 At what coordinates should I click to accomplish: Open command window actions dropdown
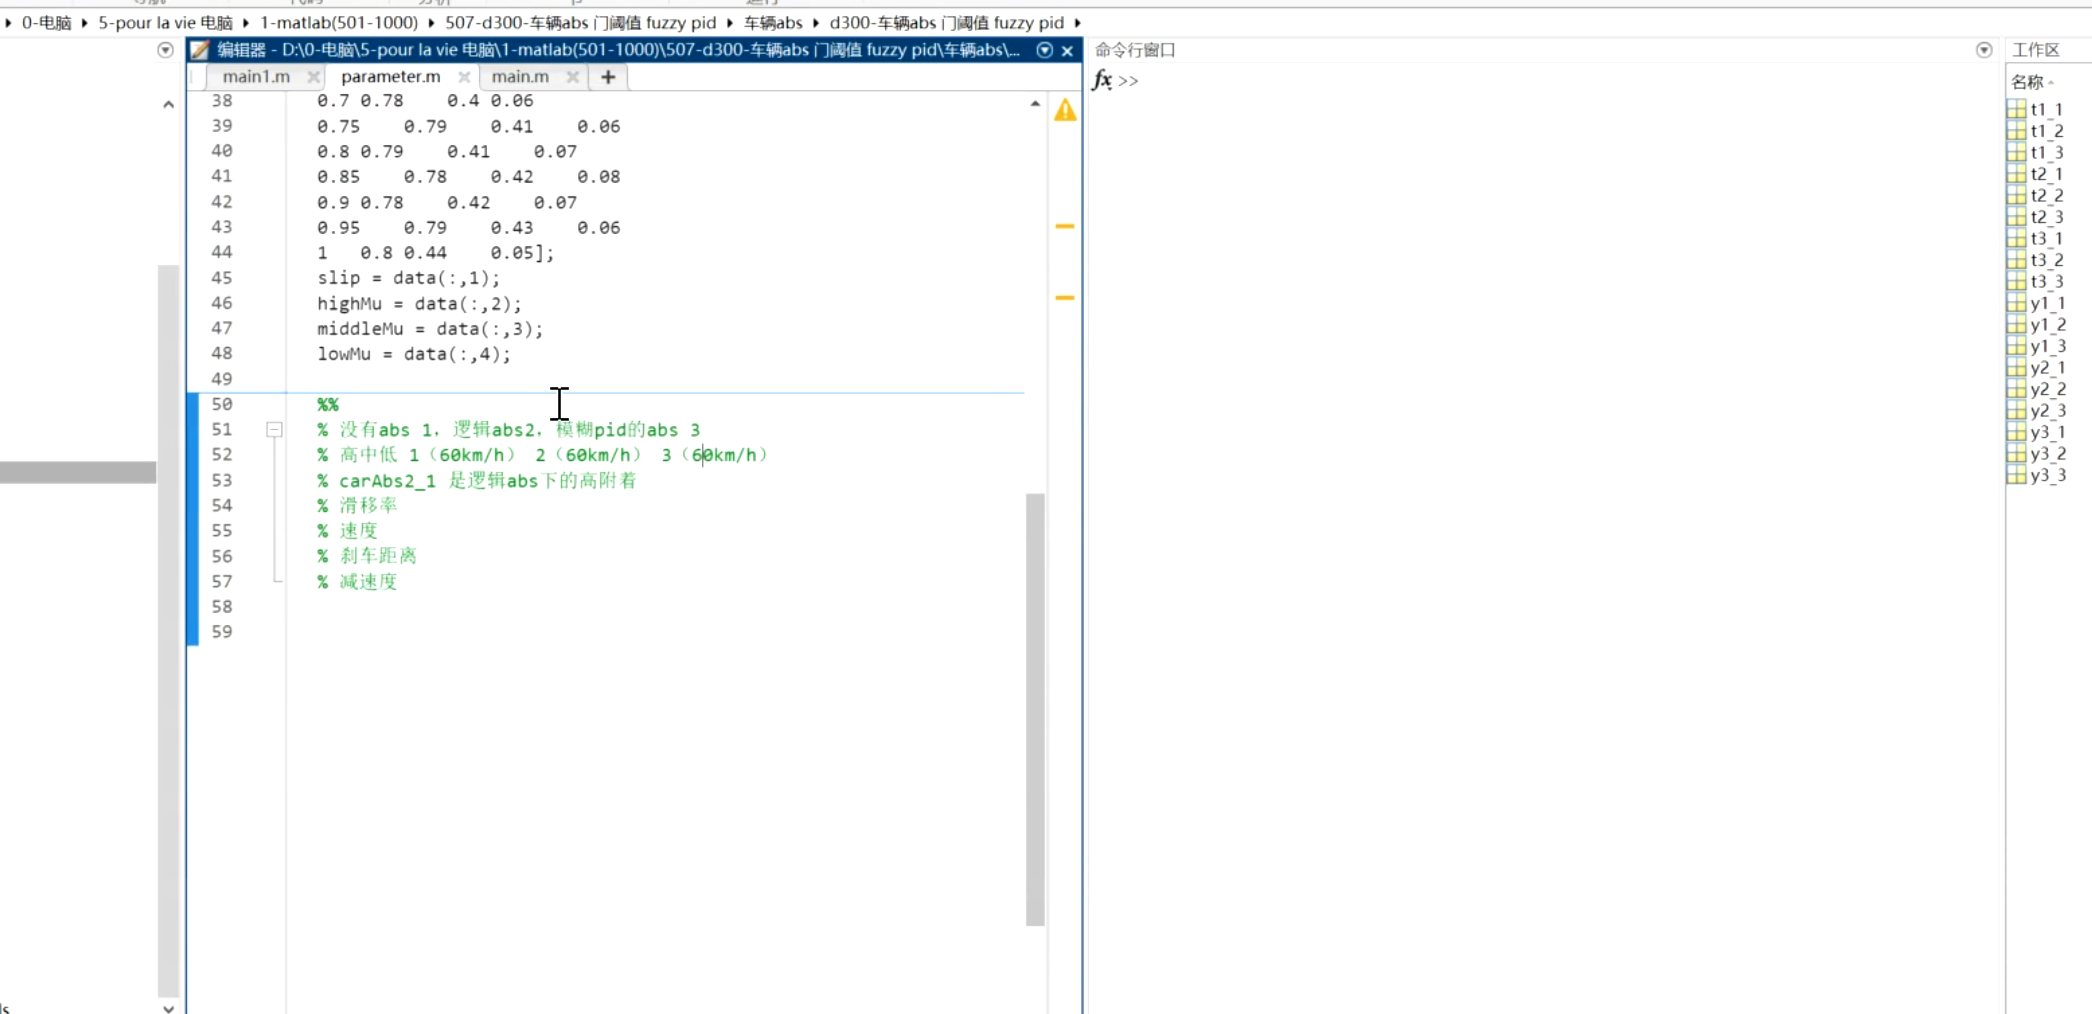click(x=1984, y=50)
